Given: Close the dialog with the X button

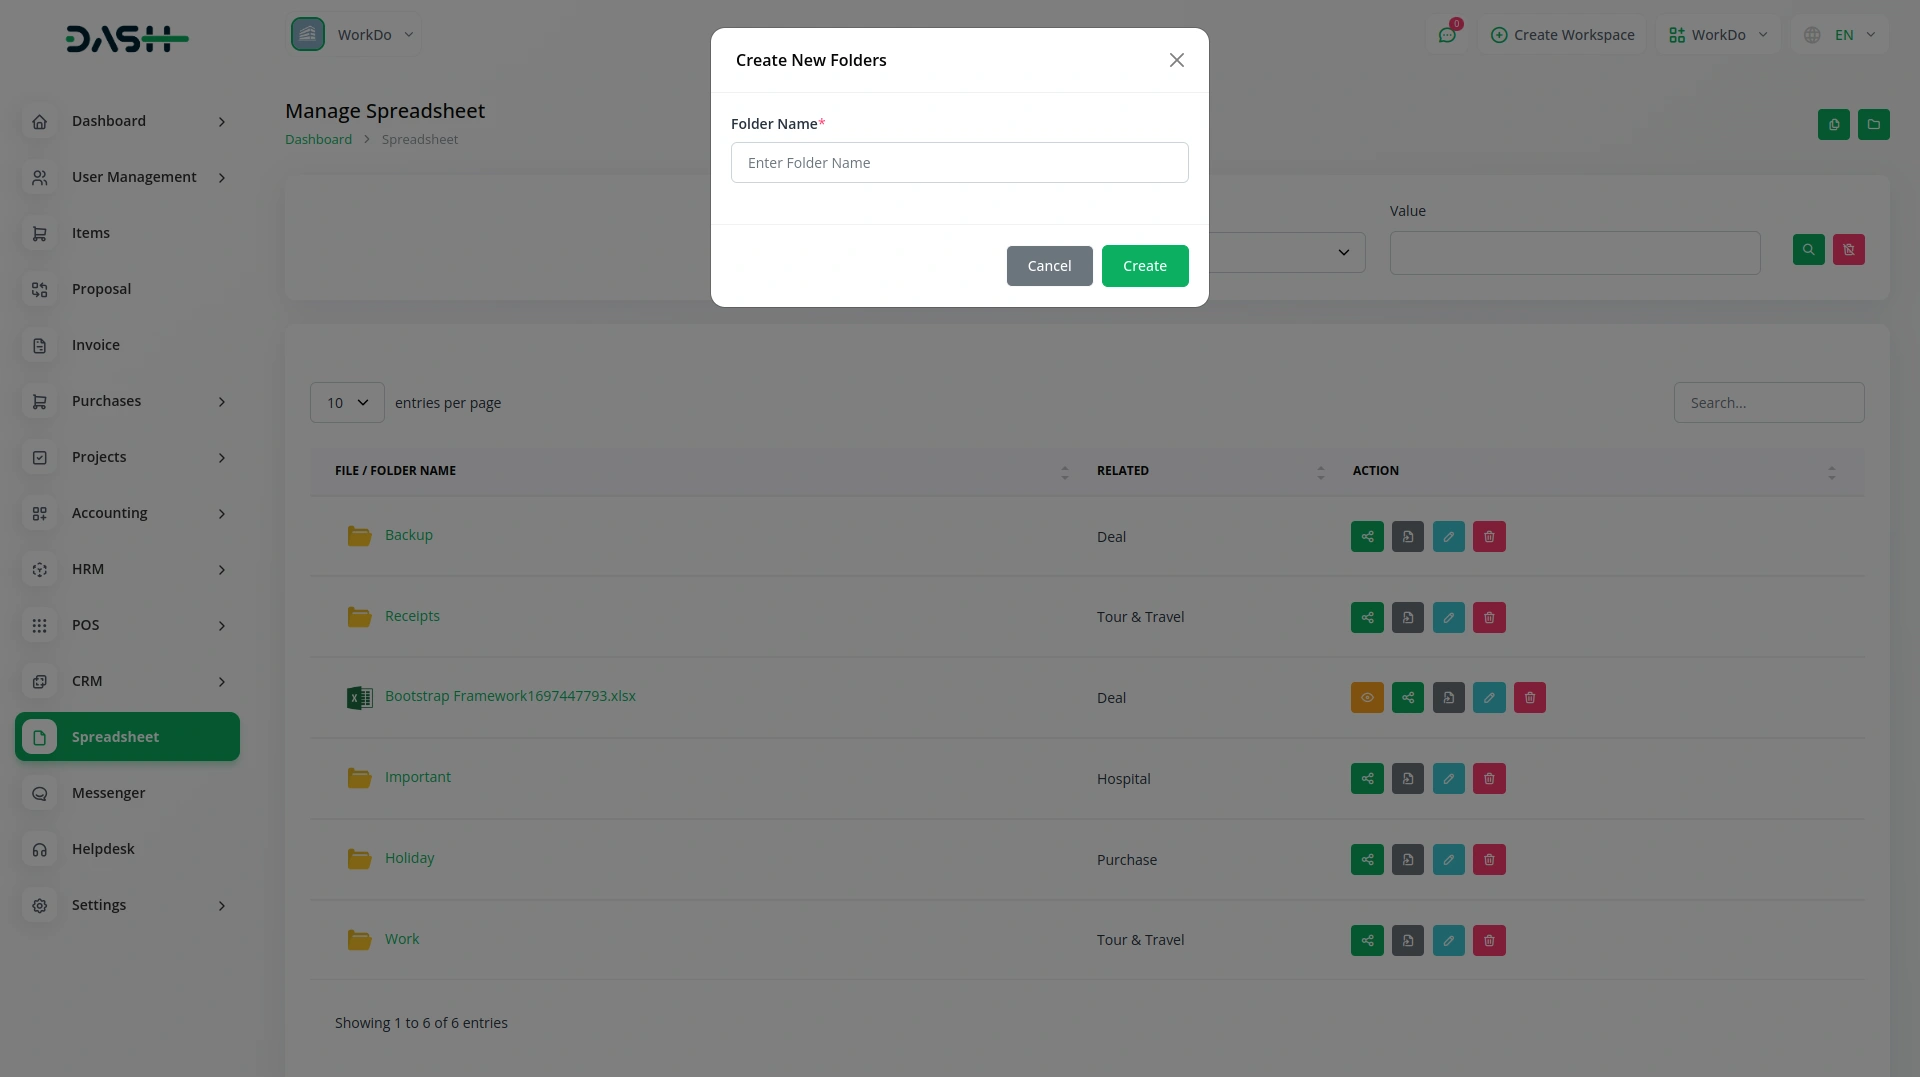Looking at the screenshot, I should click(1176, 61).
